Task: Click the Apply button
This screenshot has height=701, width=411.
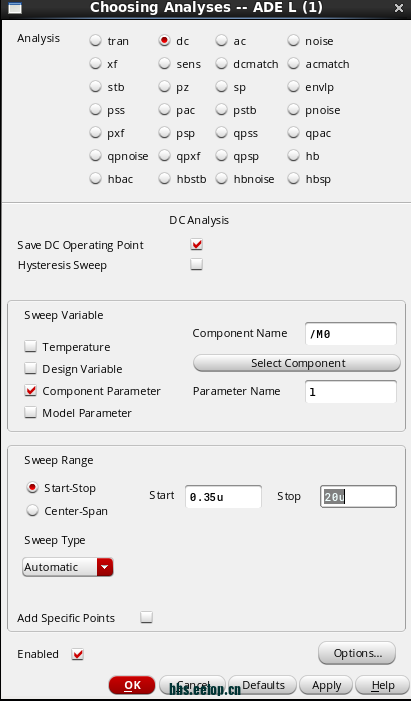Action: (326, 685)
